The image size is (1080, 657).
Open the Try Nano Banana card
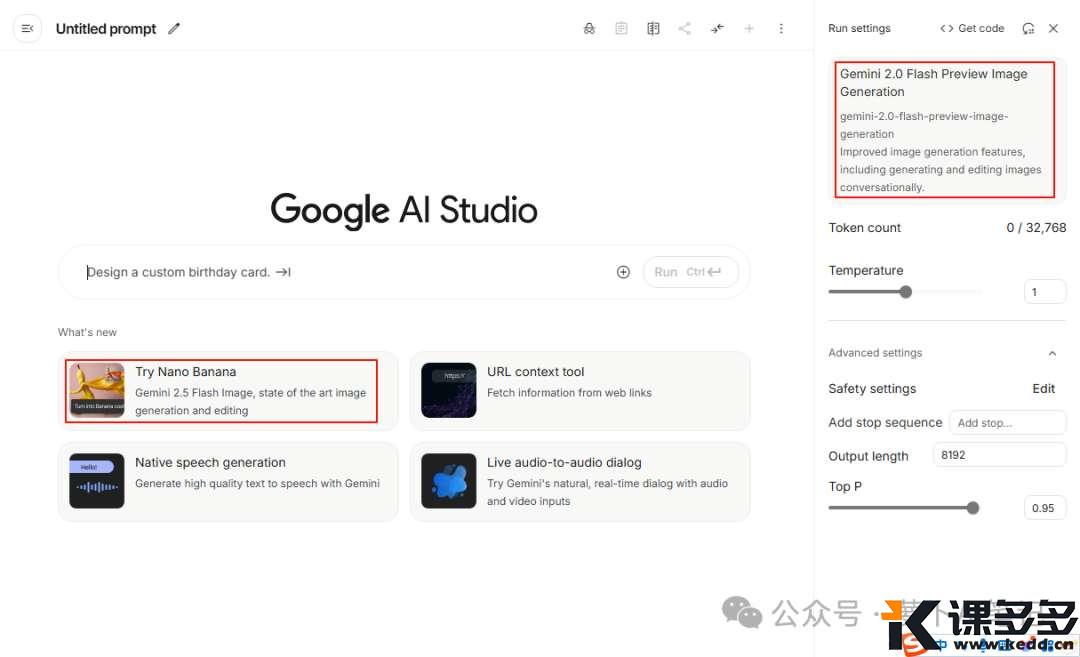tap(222, 391)
